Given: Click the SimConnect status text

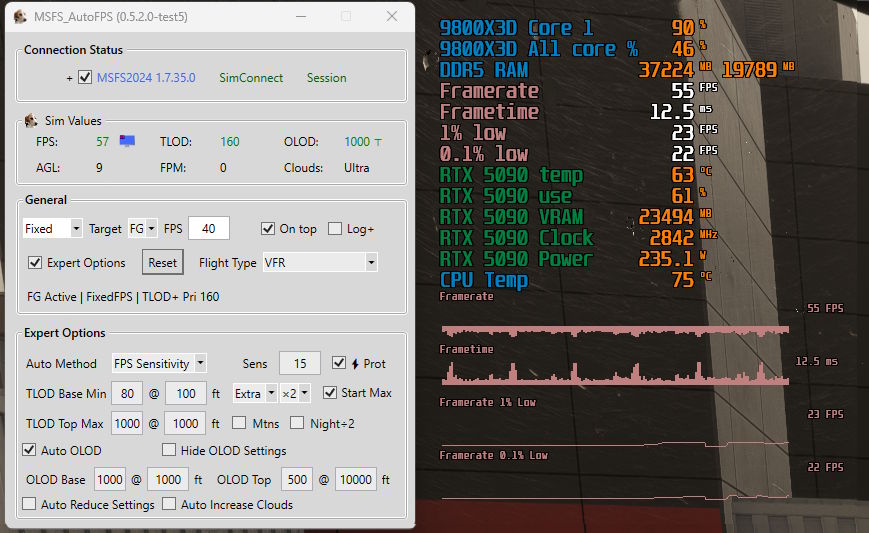Looking at the screenshot, I should click(x=251, y=78).
